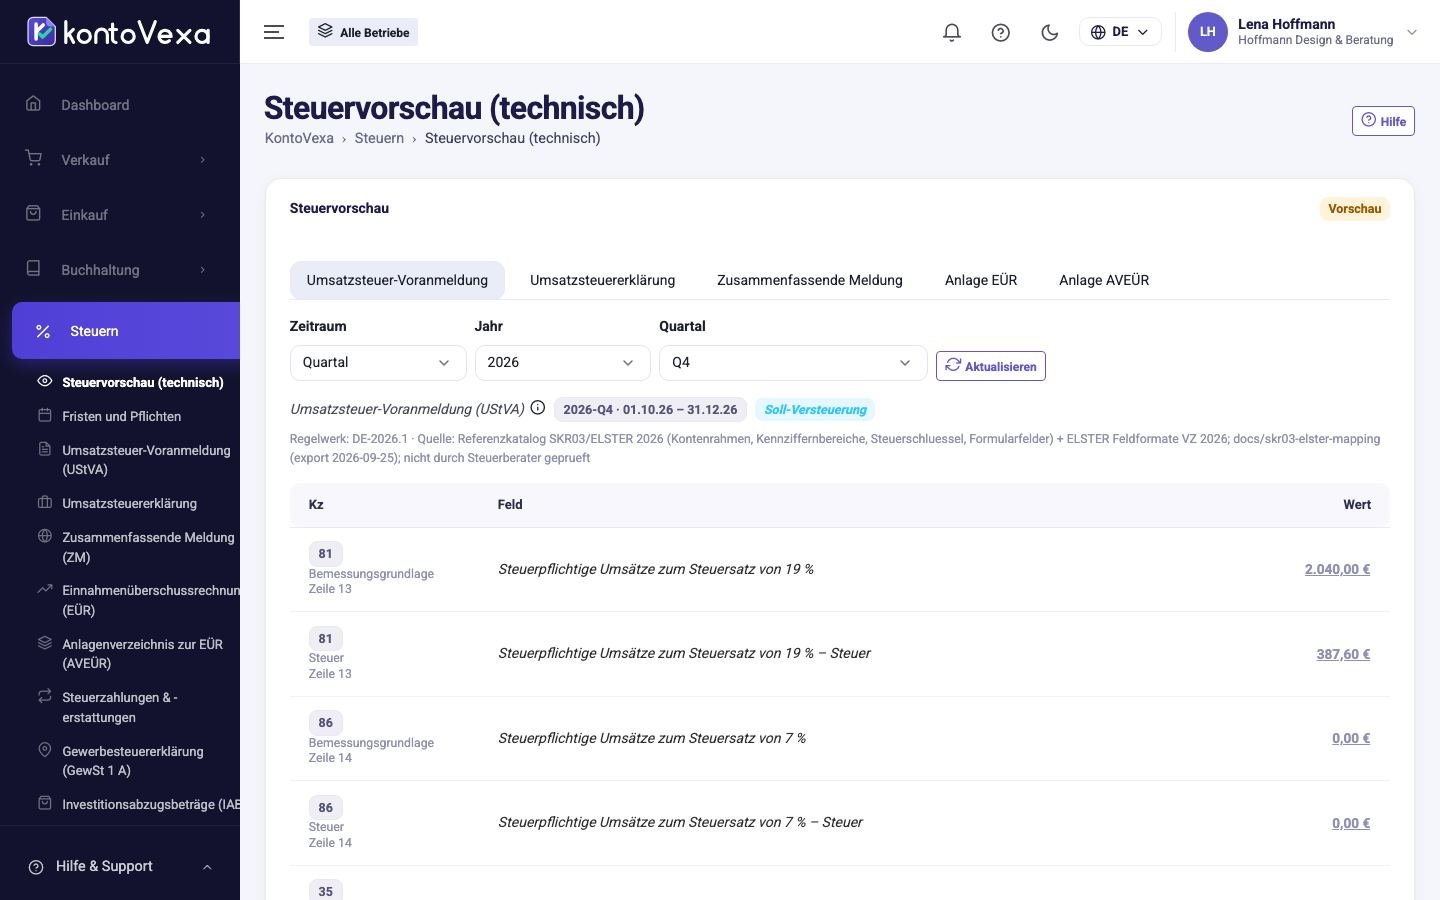Open the Zeitraum dropdown

tap(378, 362)
